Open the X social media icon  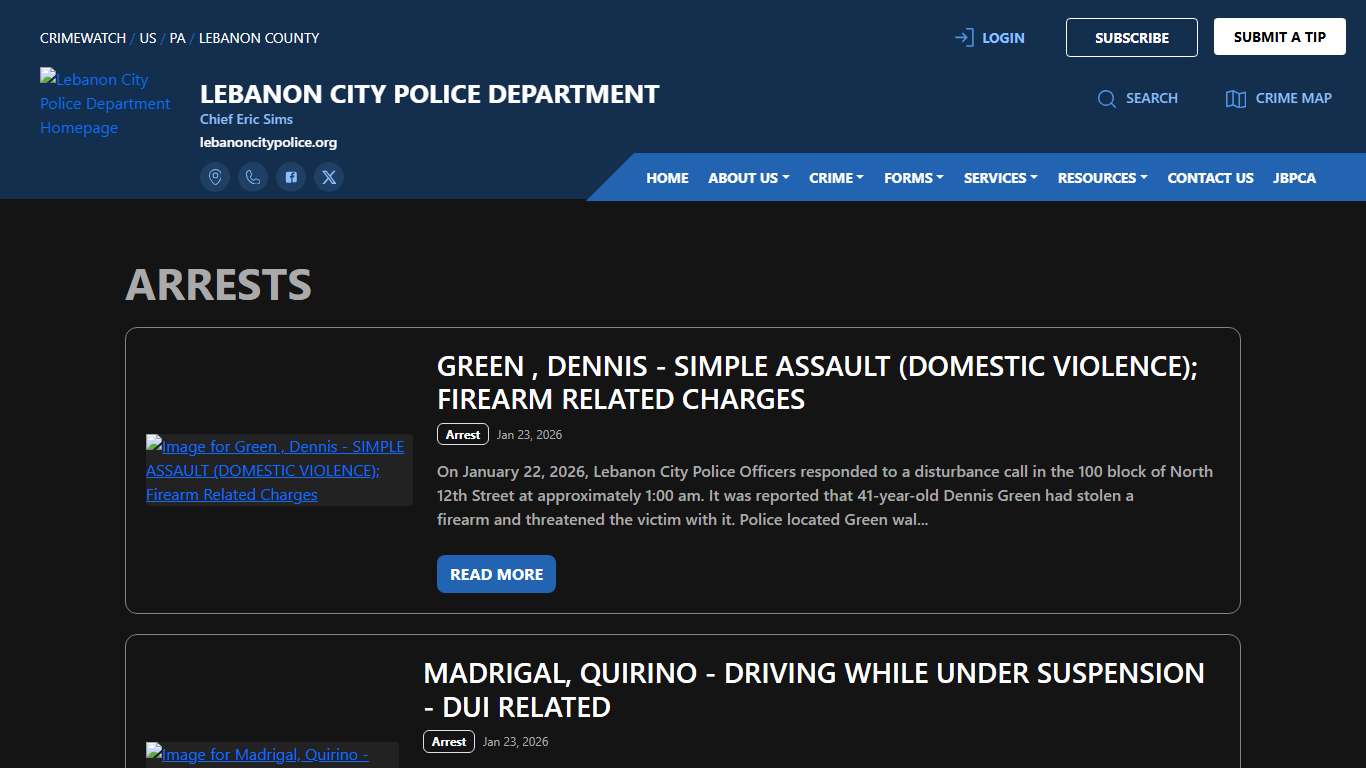click(329, 177)
